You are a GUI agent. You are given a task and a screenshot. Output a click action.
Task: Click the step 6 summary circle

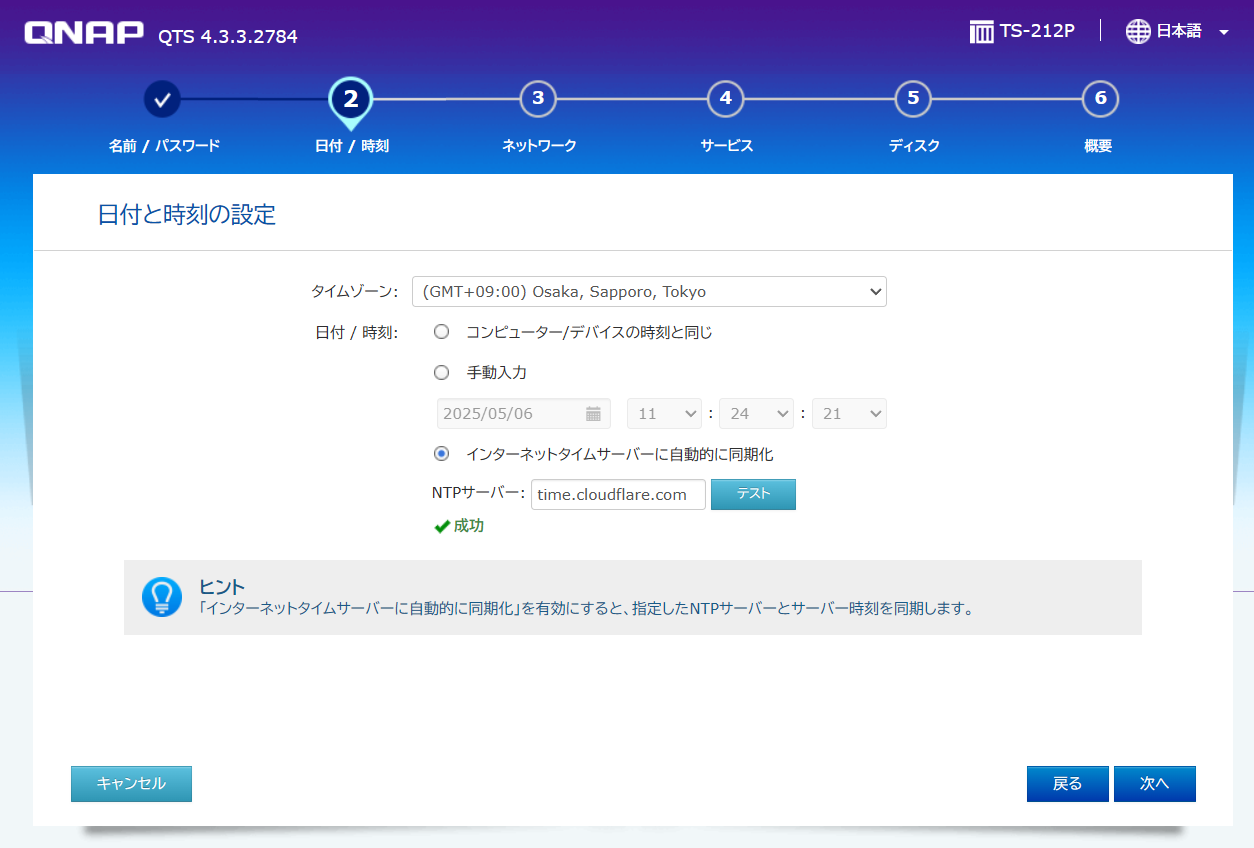pos(1100,99)
